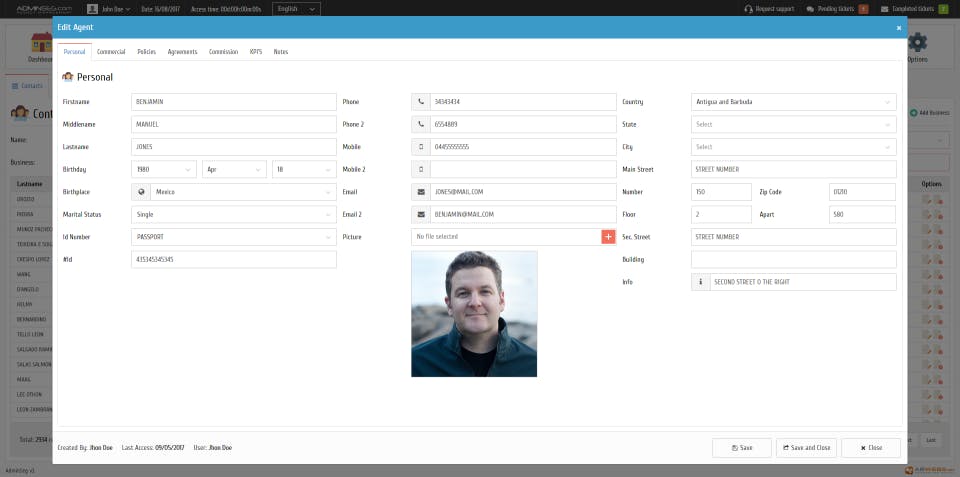
Task: Open the State select dropdown
Action: pos(793,124)
